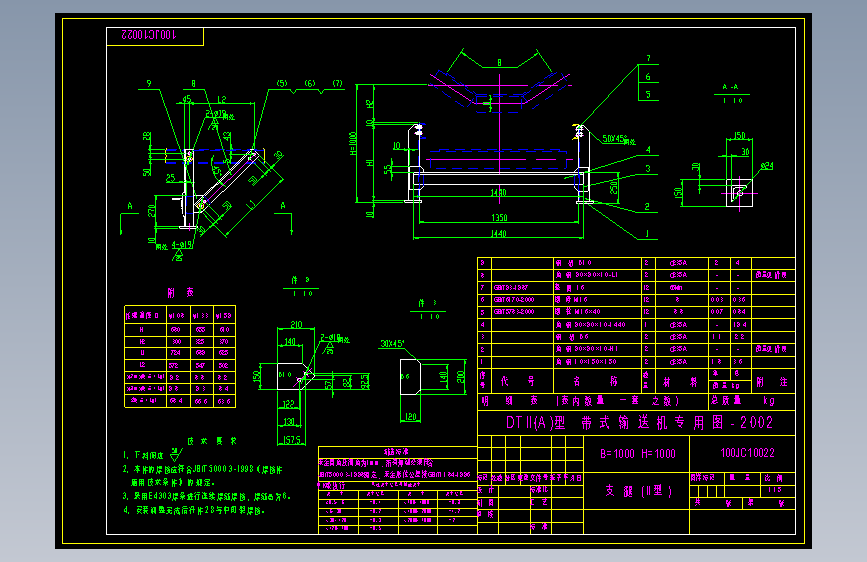The image size is (867, 562).
Task: Select balloon 7 at right of front view
Action: click(x=648, y=59)
